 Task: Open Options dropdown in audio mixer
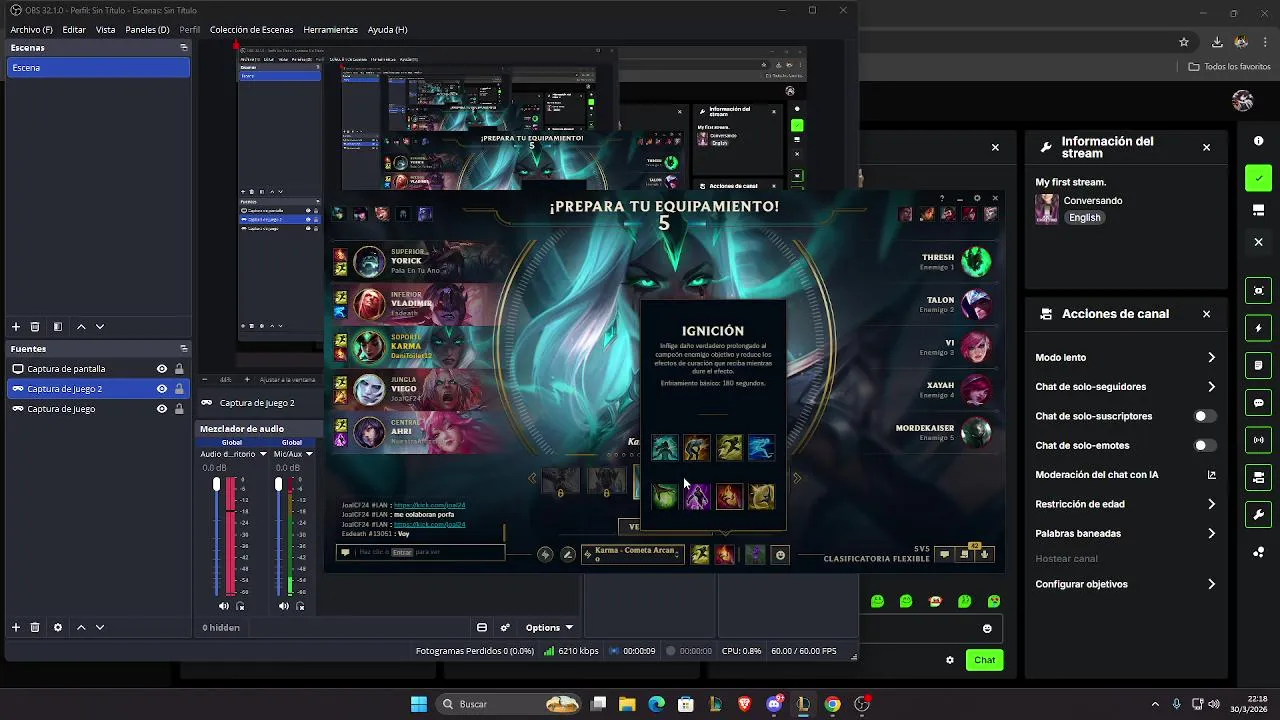click(549, 628)
